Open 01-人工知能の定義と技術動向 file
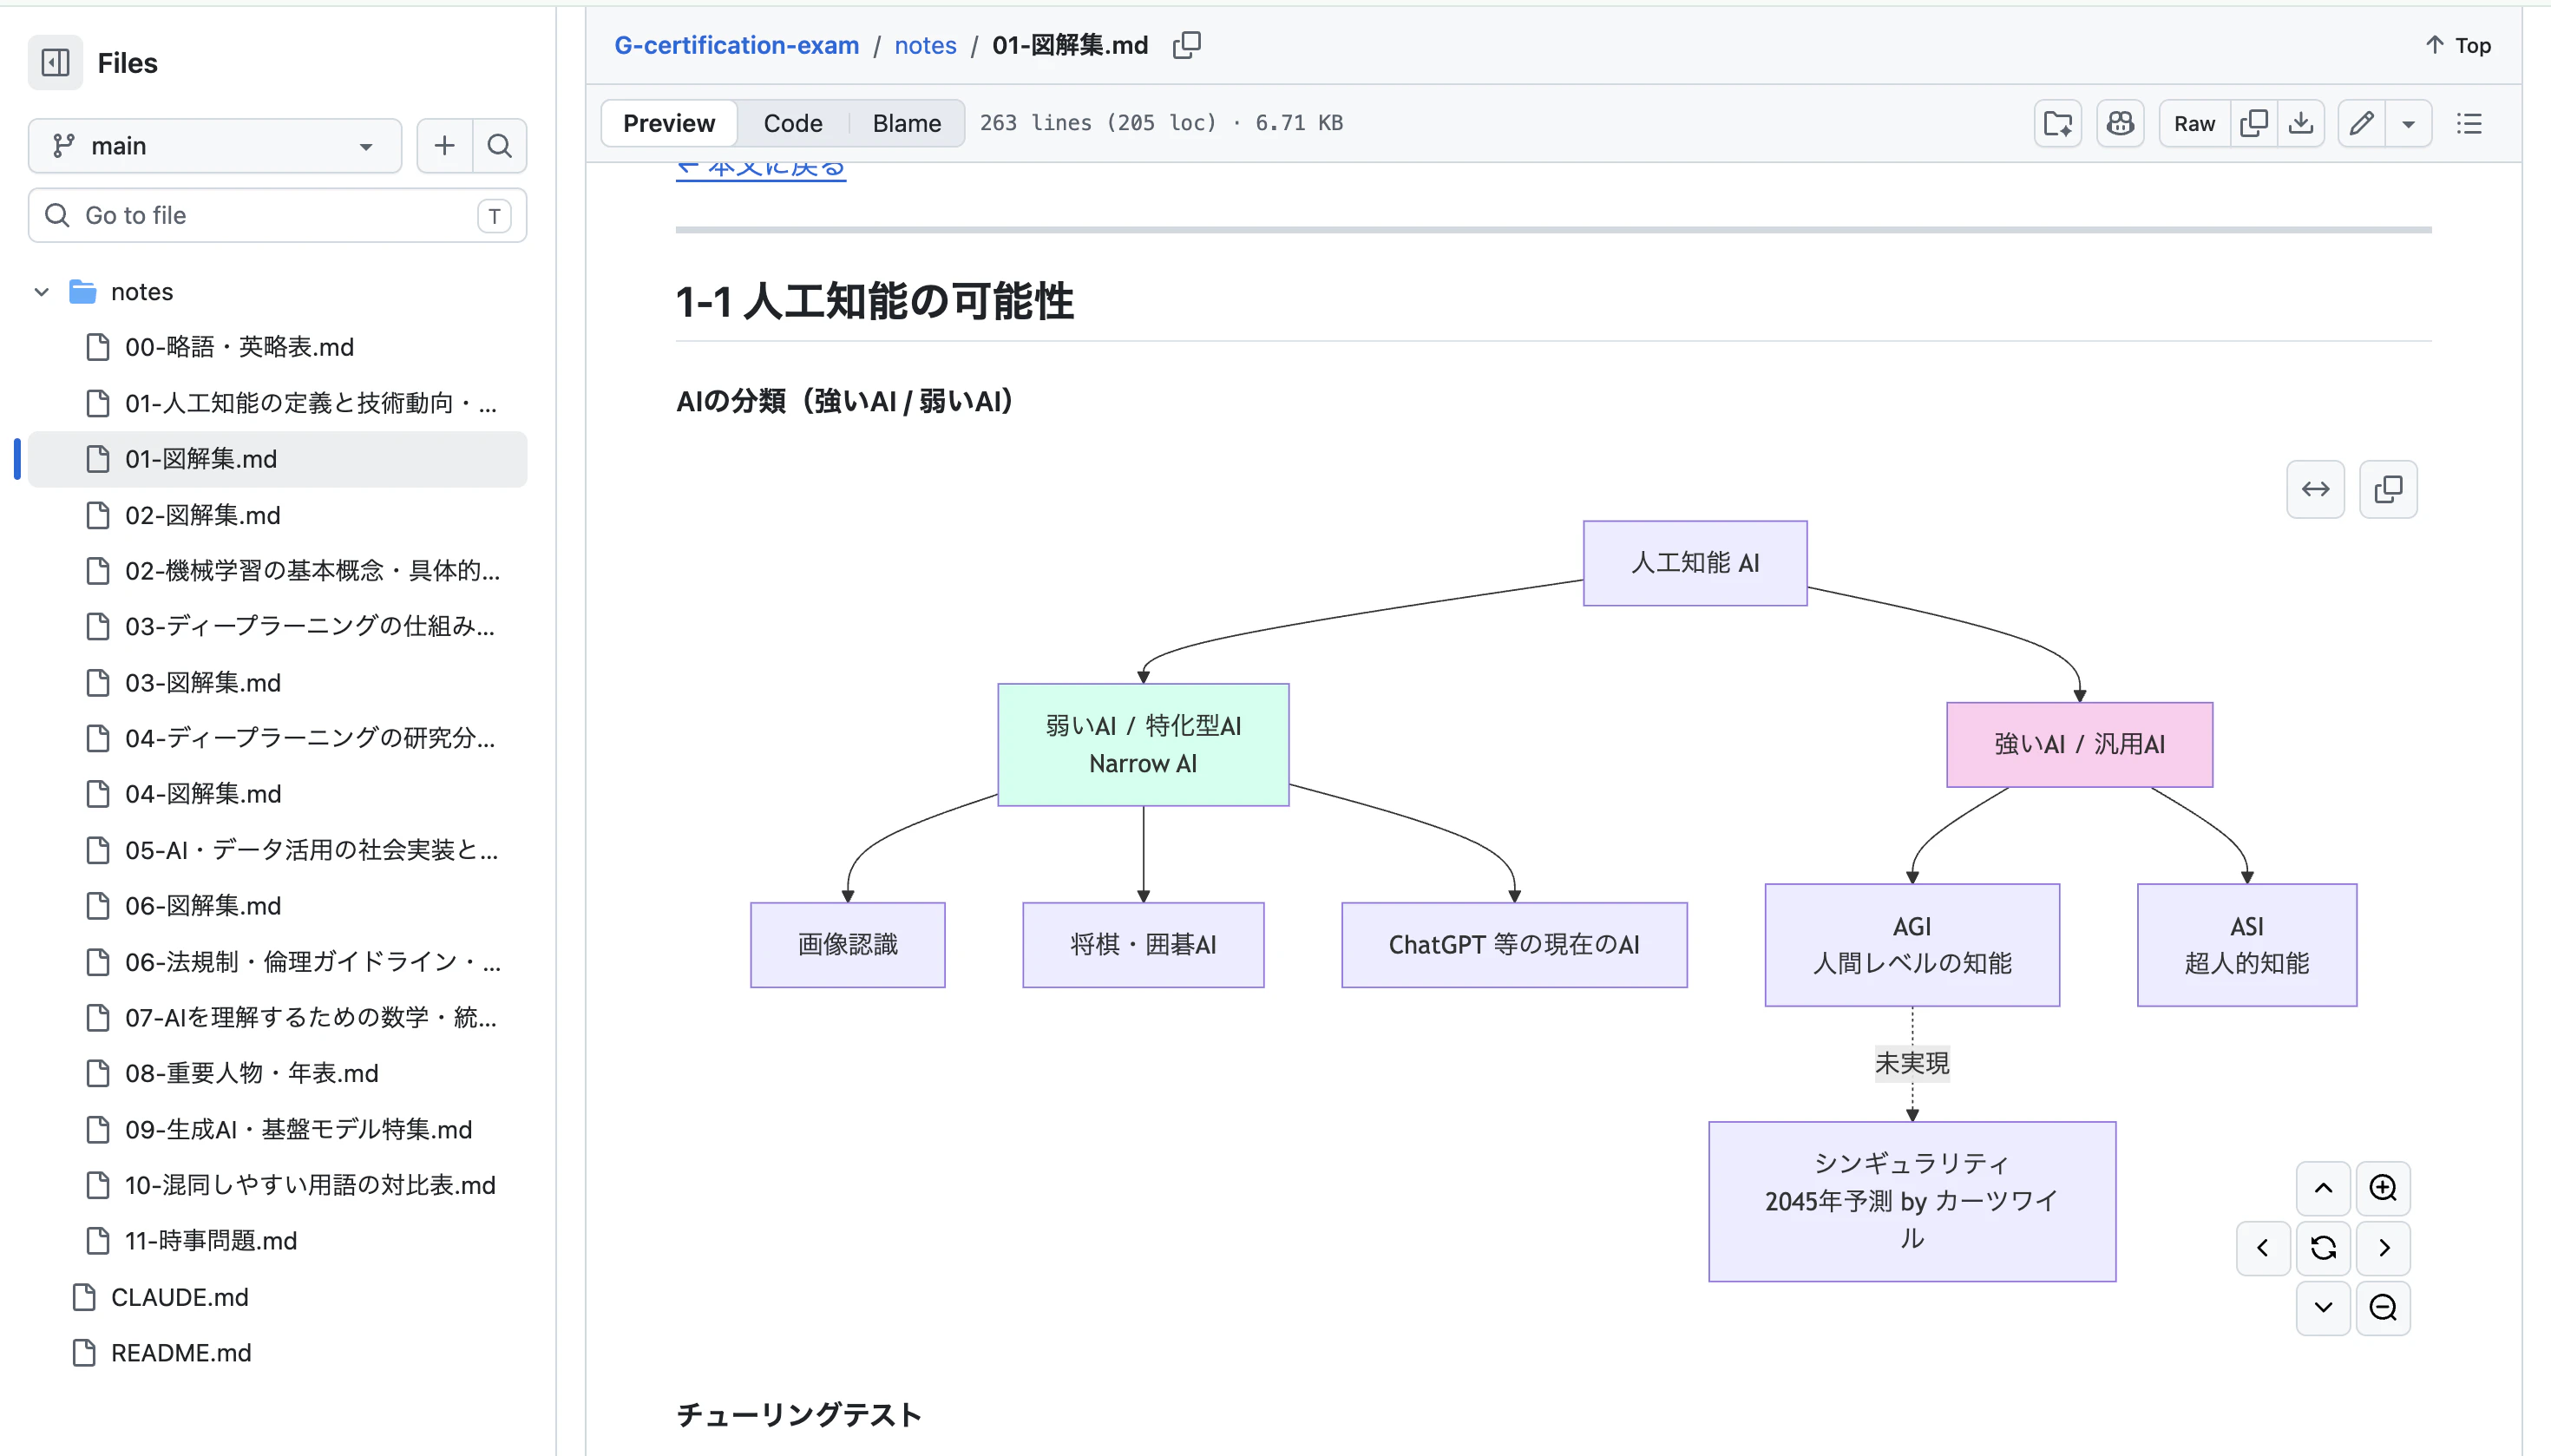Screen dimensions: 2551x1456 (x=277, y=403)
